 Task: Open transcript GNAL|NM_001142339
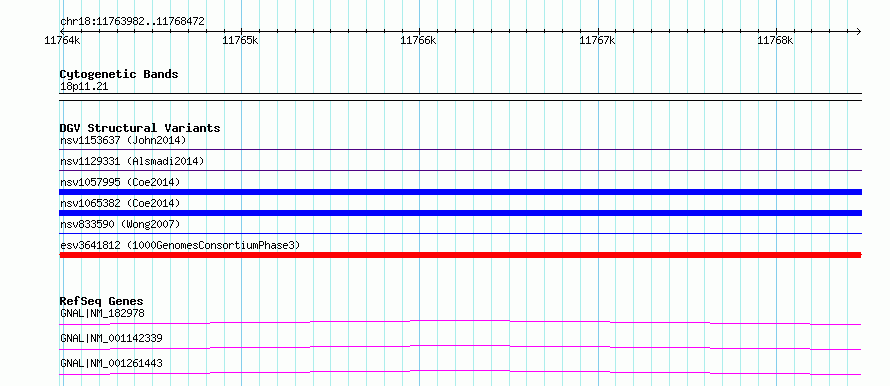(111, 338)
